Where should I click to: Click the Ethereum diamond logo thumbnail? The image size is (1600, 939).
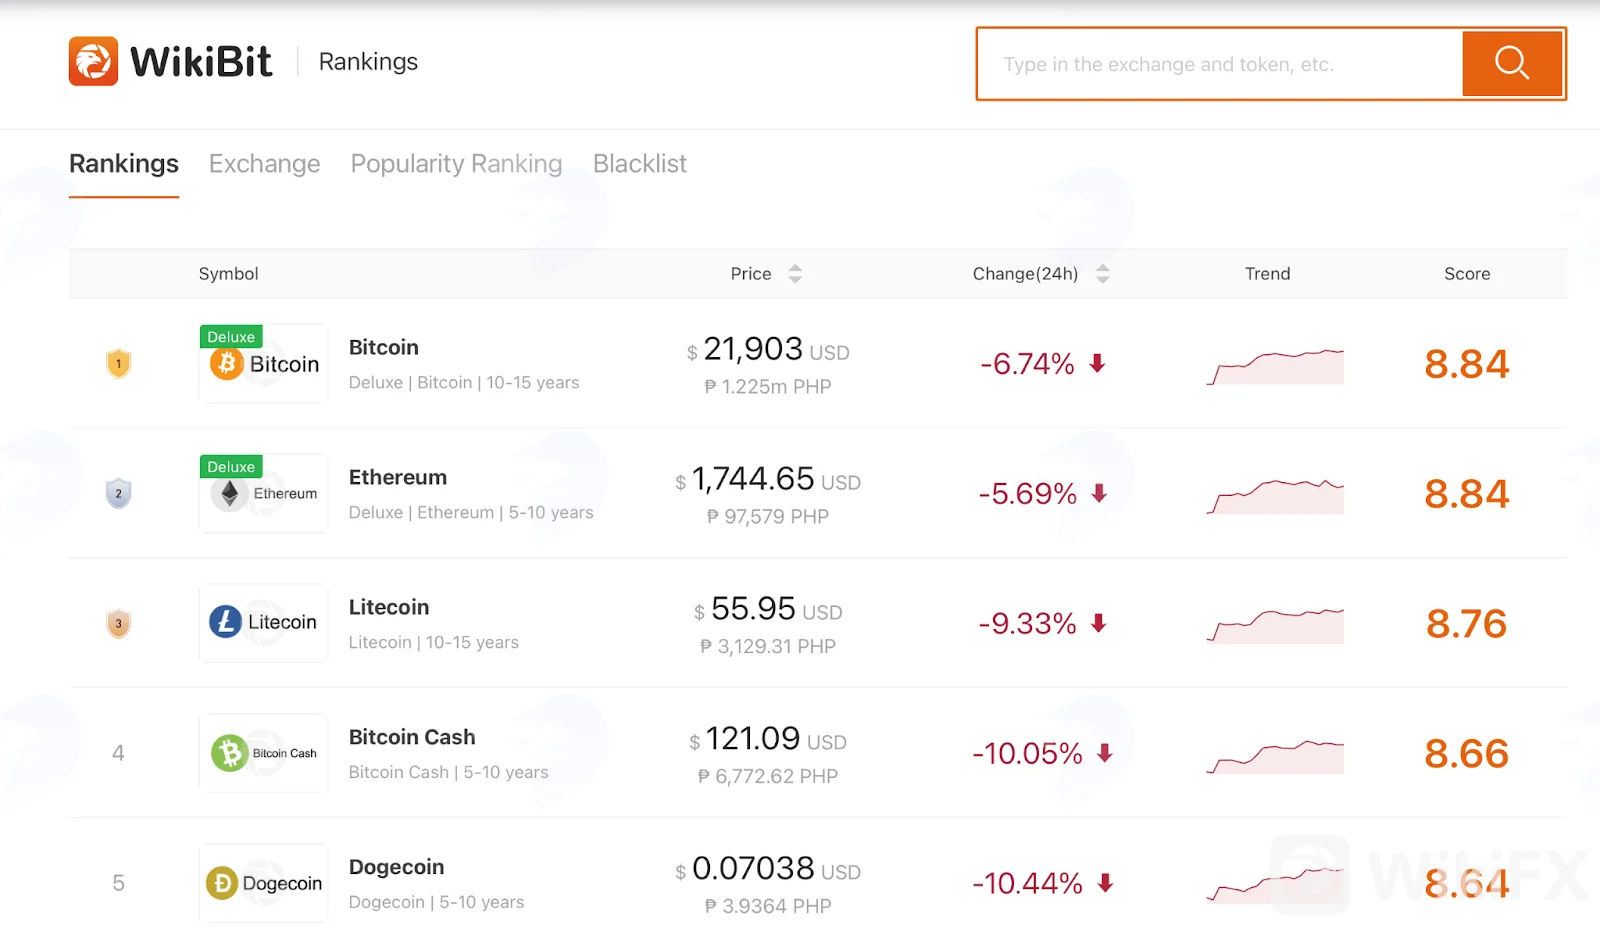coord(264,493)
